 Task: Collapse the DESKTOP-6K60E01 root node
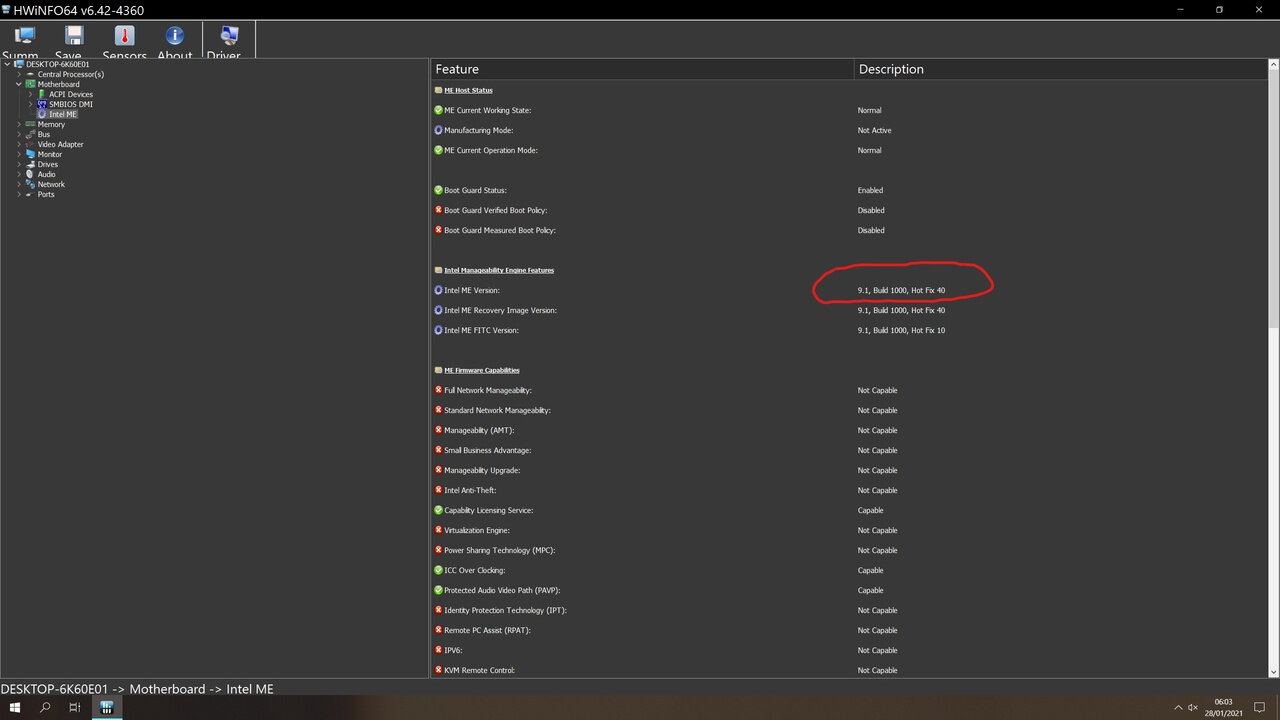pyautogui.click(x=8, y=64)
